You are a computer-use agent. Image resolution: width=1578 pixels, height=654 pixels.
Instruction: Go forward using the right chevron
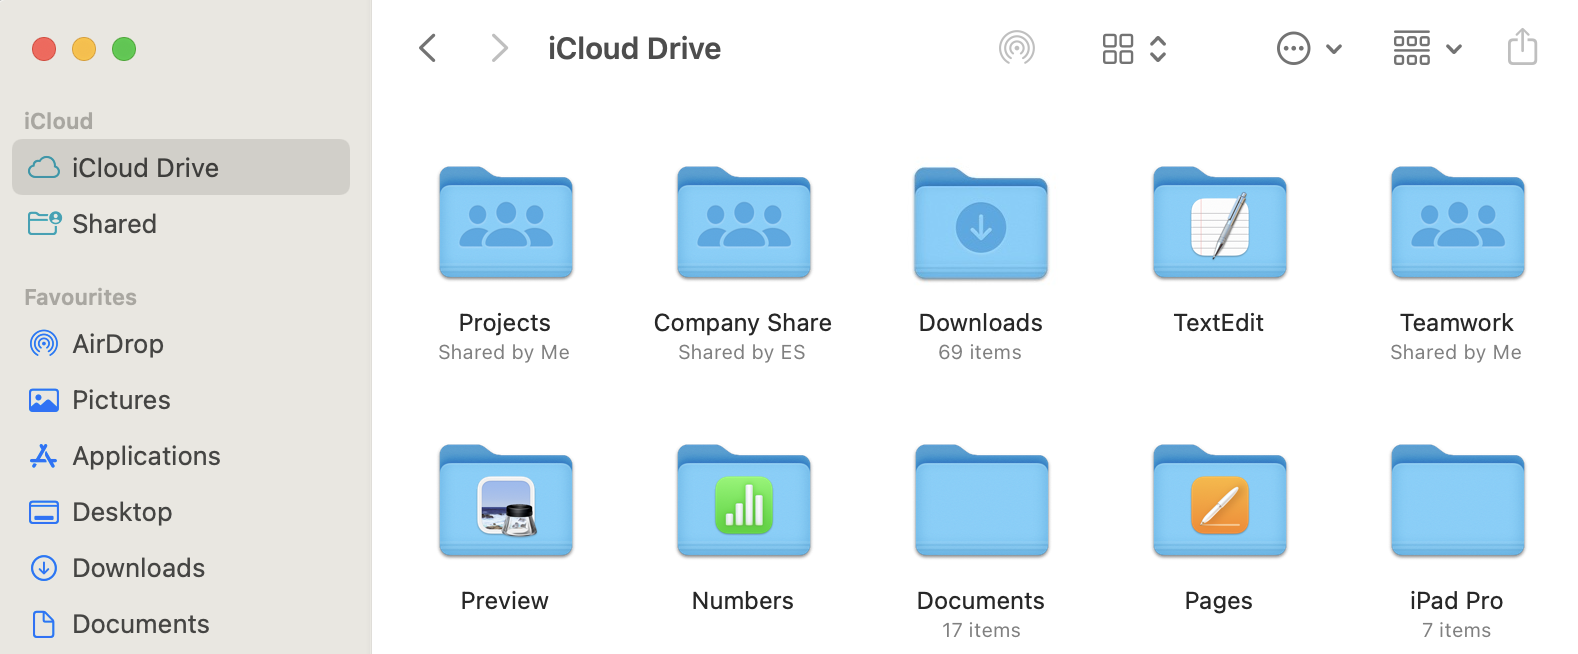click(499, 48)
